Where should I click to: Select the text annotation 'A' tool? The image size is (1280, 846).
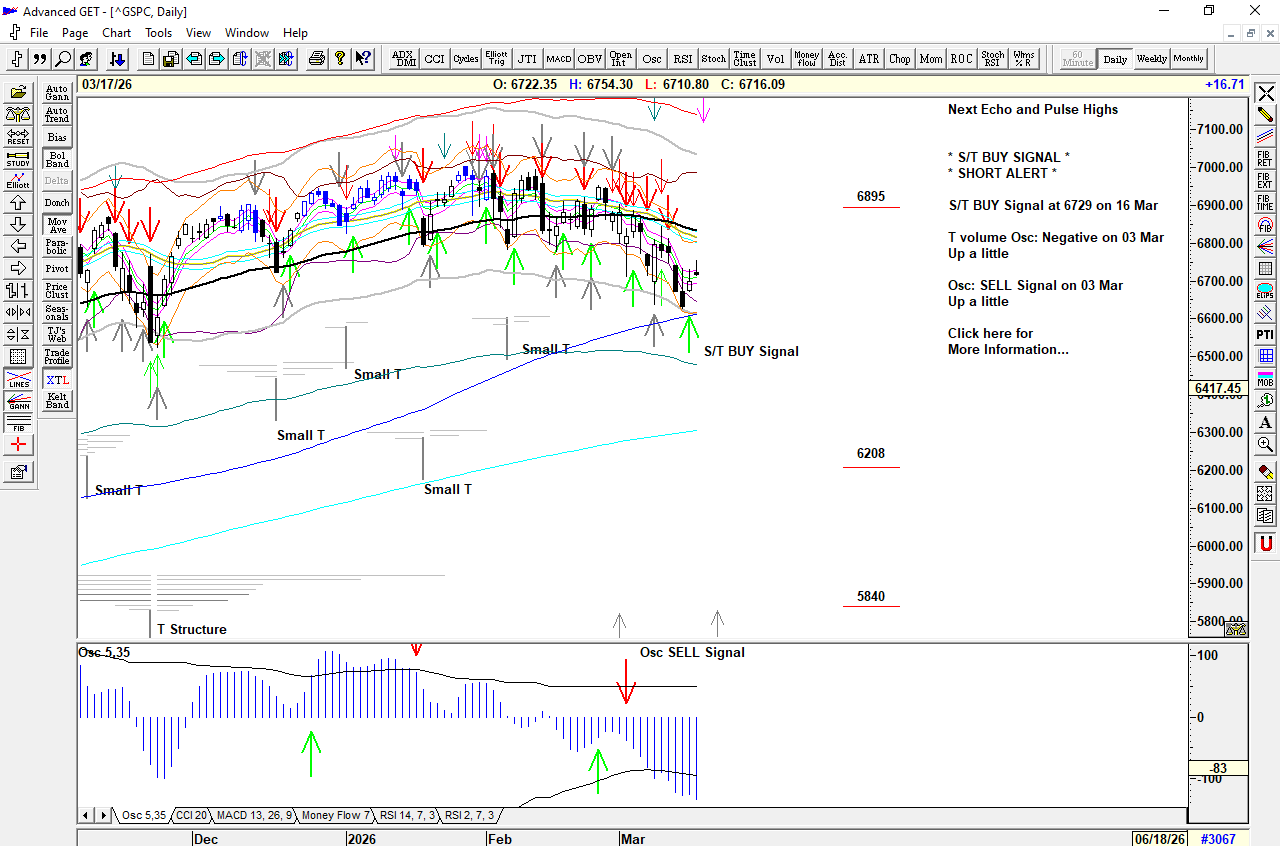(x=1265, y=422)
